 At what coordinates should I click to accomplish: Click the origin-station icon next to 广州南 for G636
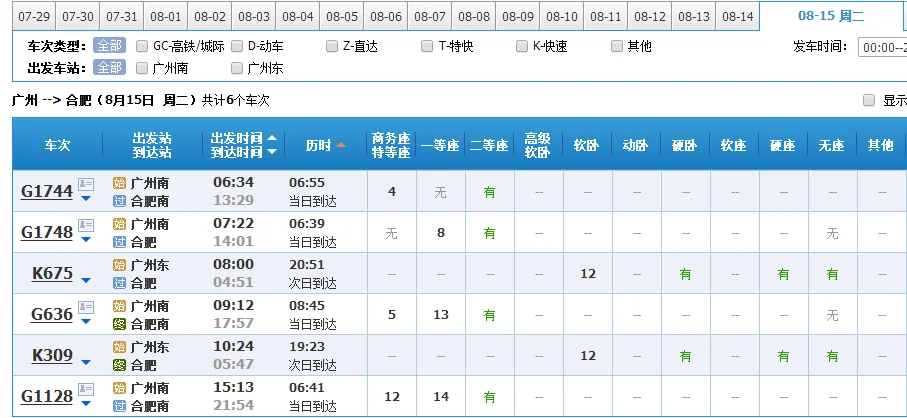(119, 306)
